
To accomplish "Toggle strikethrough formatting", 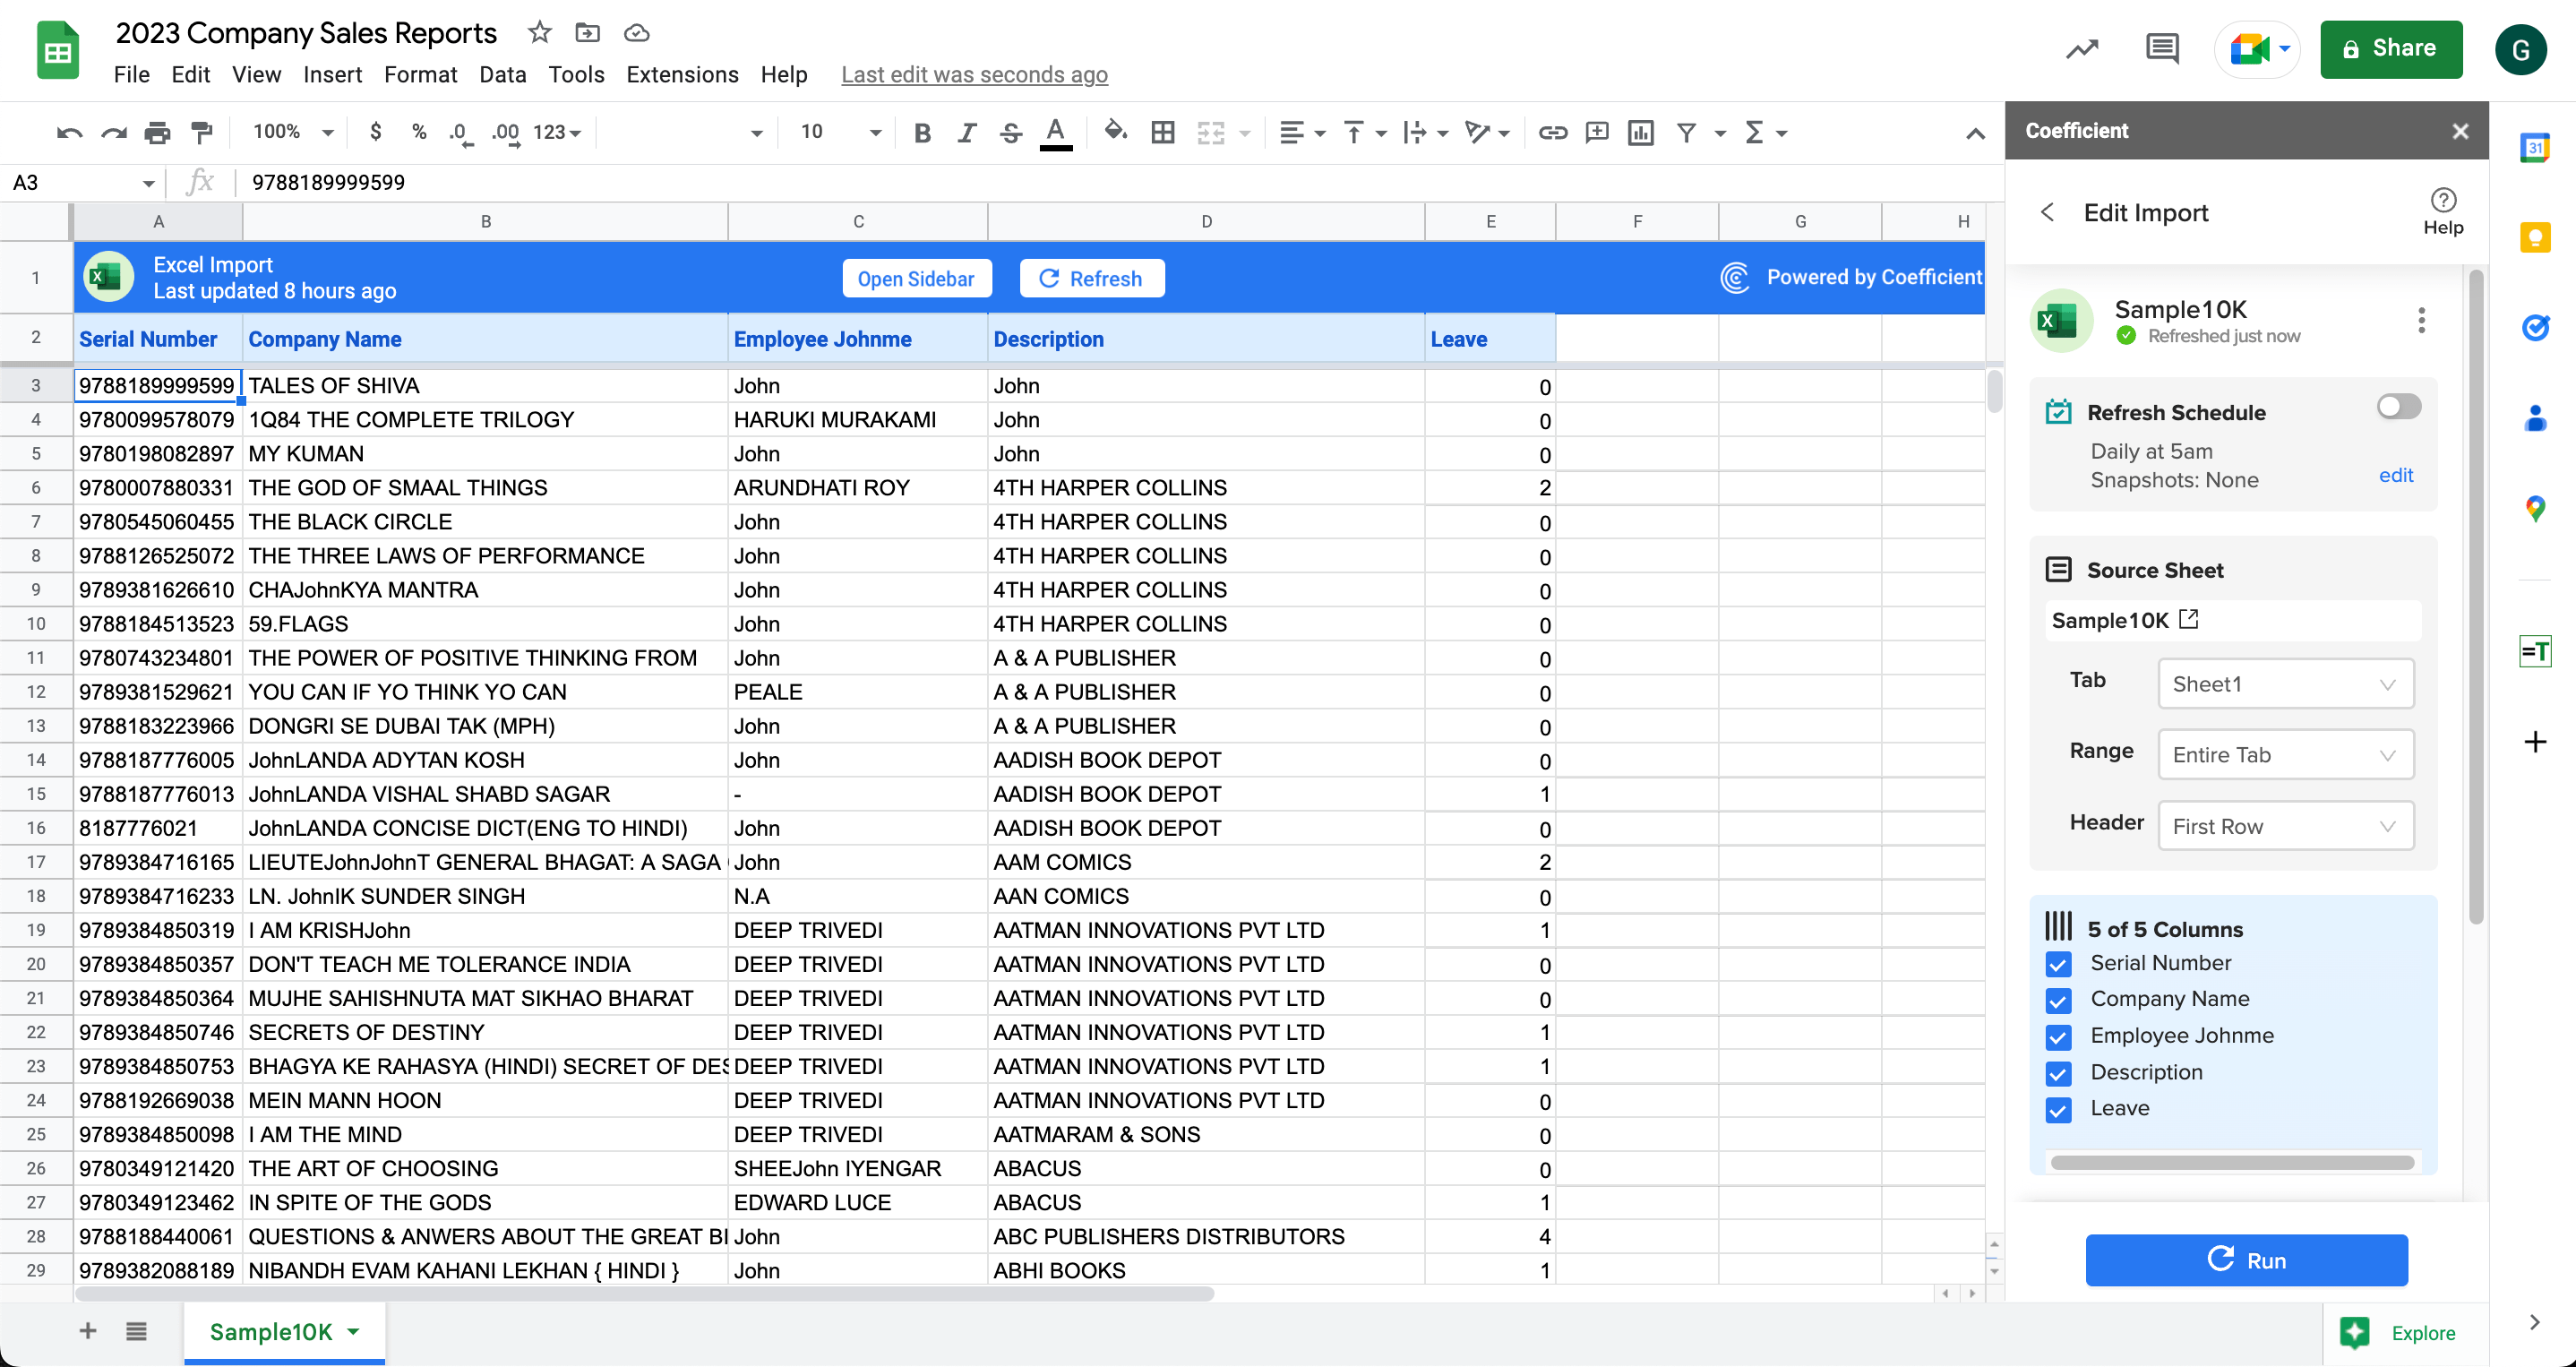I will (x=1010, y=132).
